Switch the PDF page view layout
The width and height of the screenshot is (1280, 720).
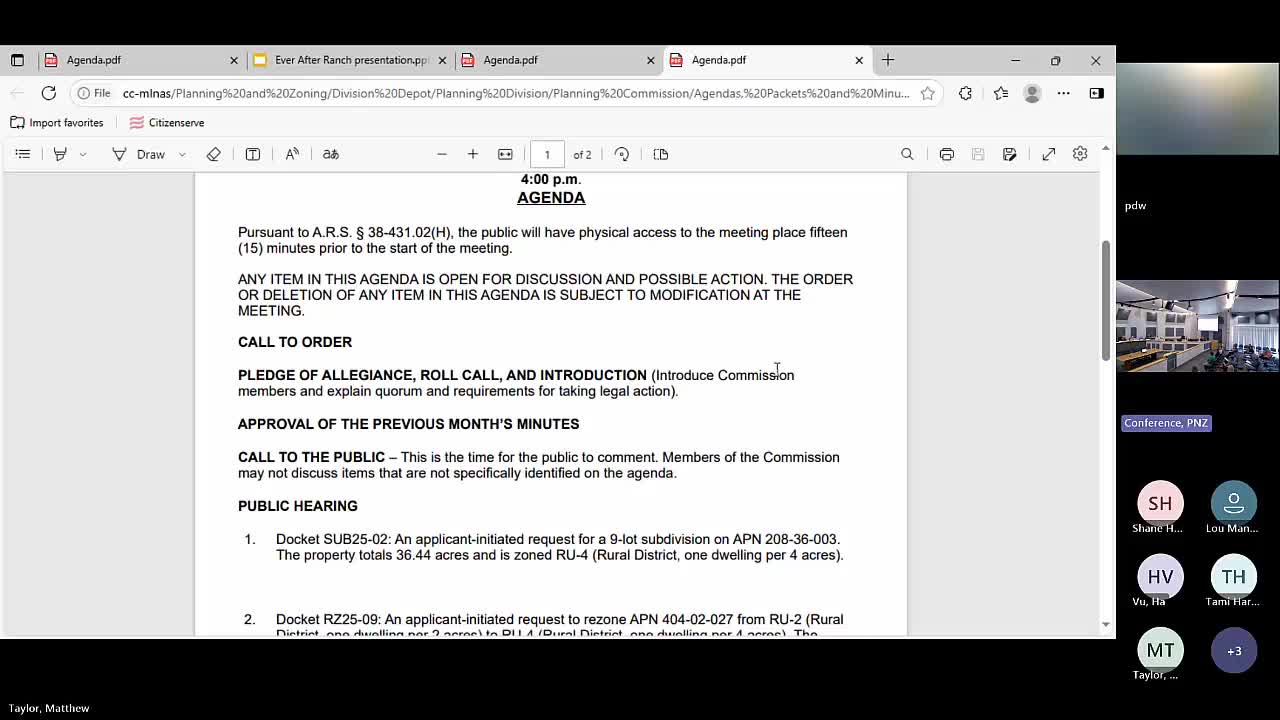tap(661, 154)
